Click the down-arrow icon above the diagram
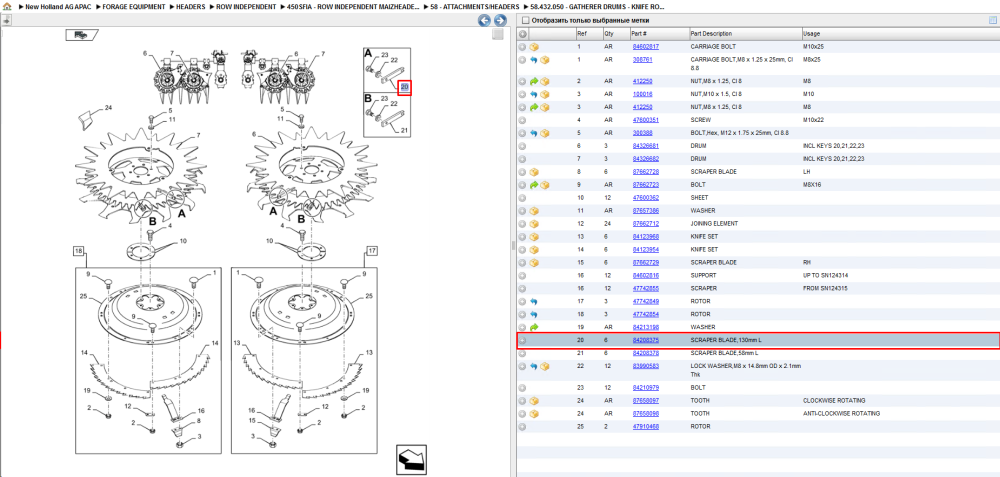 click(6, 20)
